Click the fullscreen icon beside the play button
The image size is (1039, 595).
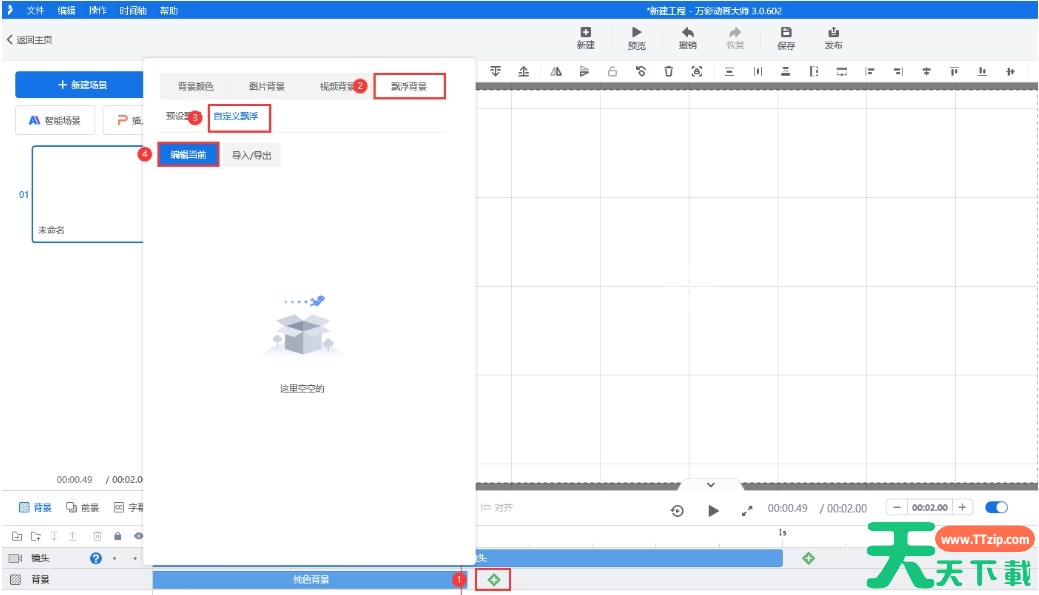(x=747, y=510)
